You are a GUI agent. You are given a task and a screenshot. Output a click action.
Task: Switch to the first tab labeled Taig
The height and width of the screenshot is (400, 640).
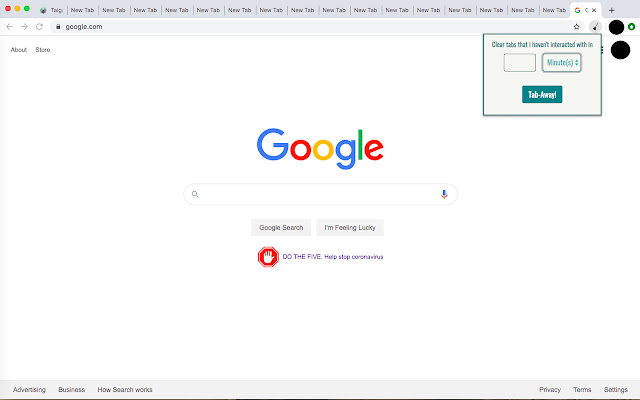51,10
